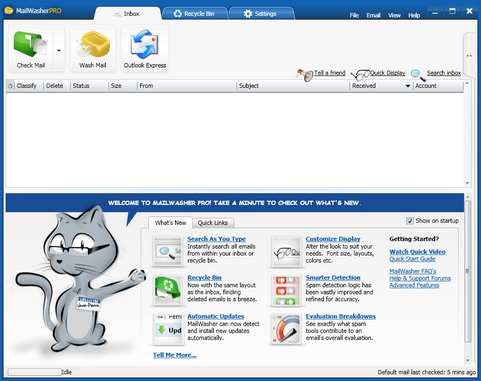
Task: Open the Advanced Features link
Action: coord(414,285)
